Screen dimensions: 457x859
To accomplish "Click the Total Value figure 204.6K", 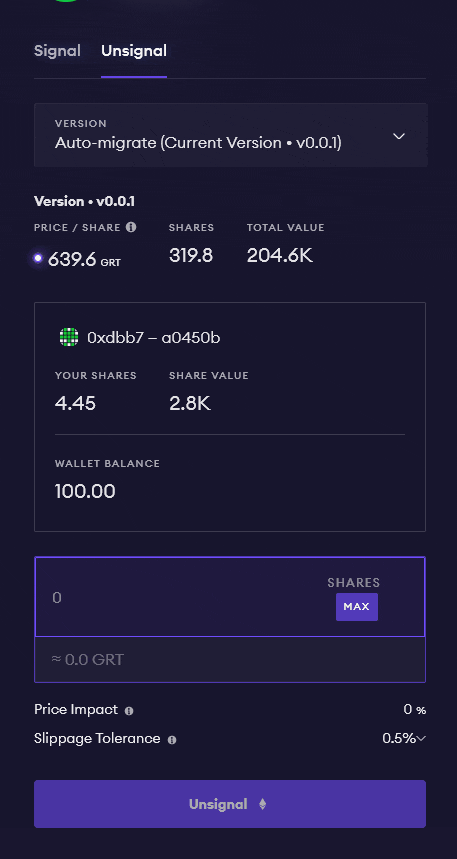I will click(279, 256).
